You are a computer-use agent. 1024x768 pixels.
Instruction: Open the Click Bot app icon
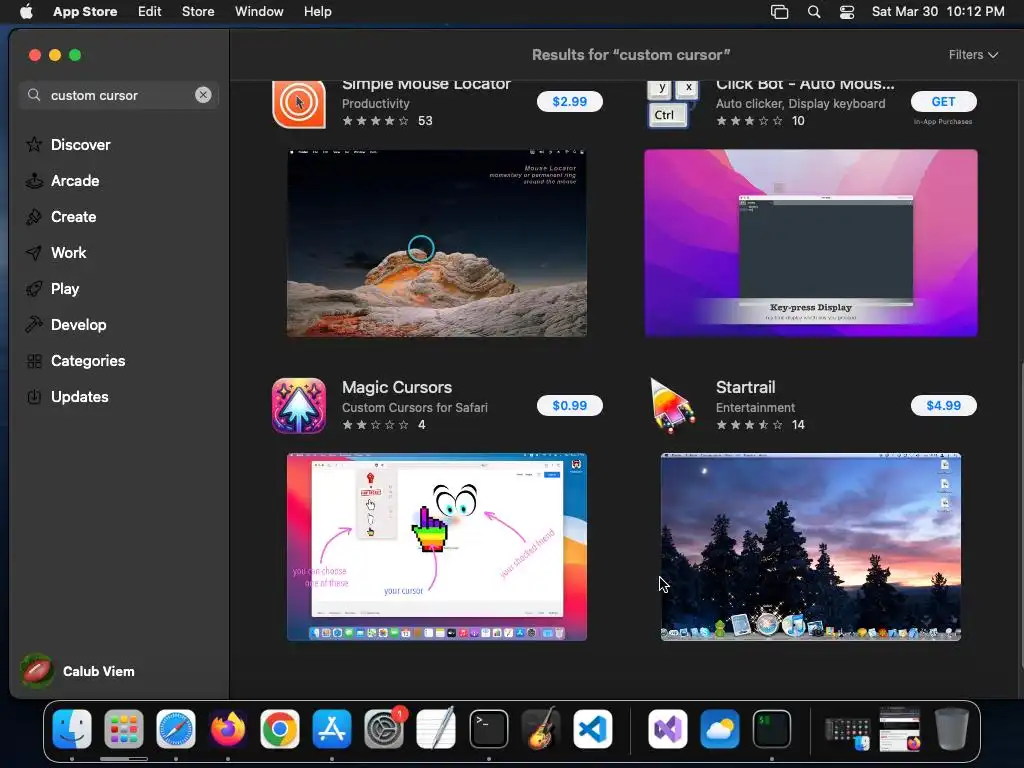point(673,104)
